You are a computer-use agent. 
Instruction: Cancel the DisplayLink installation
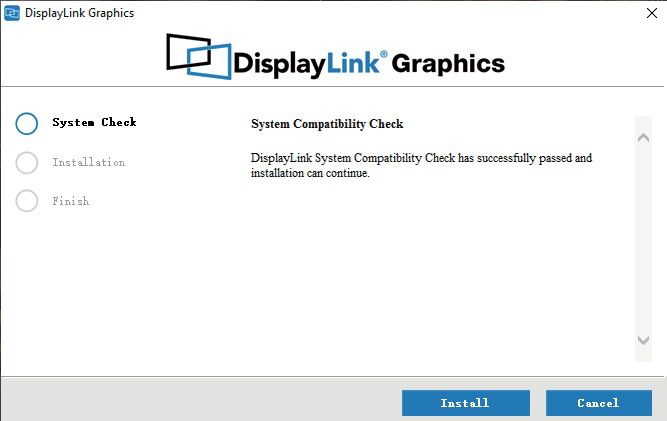click(x=599, y=403)
